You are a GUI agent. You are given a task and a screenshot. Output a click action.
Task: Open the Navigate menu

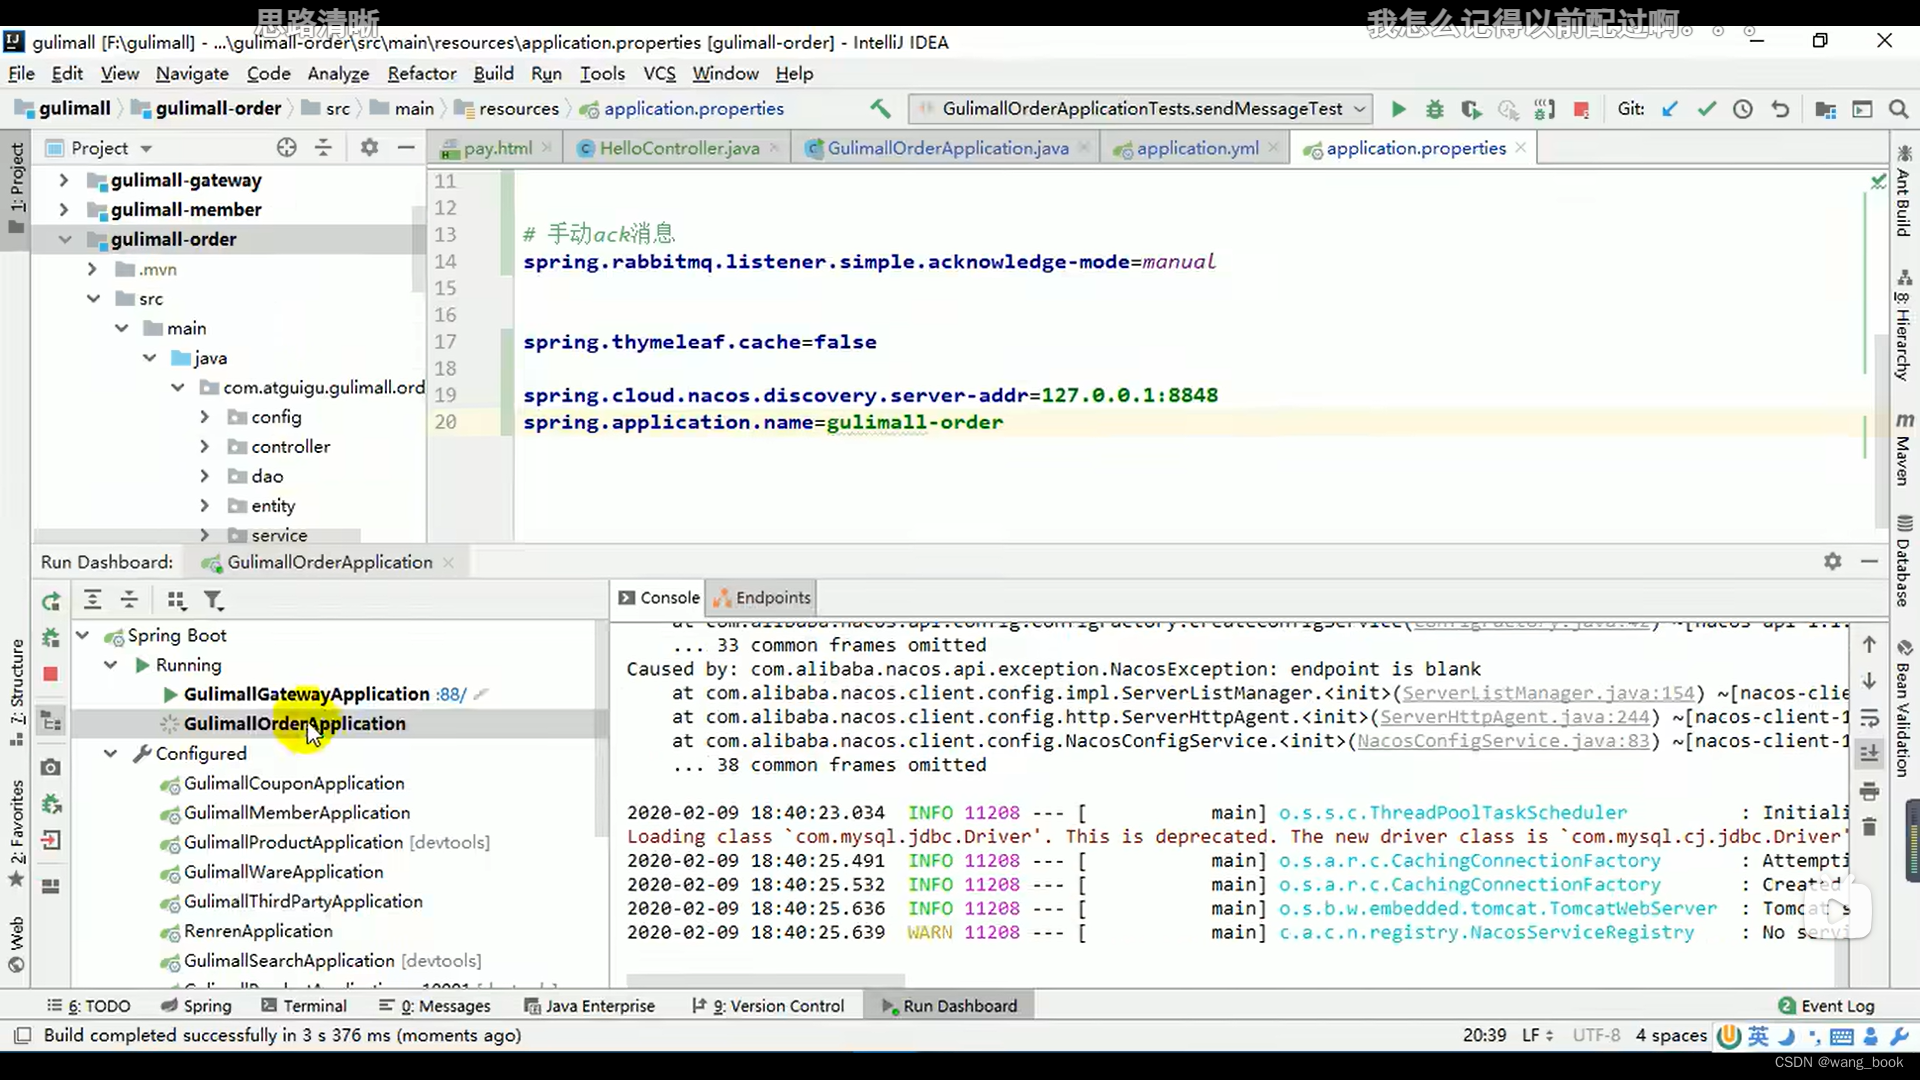pos(192,73)
